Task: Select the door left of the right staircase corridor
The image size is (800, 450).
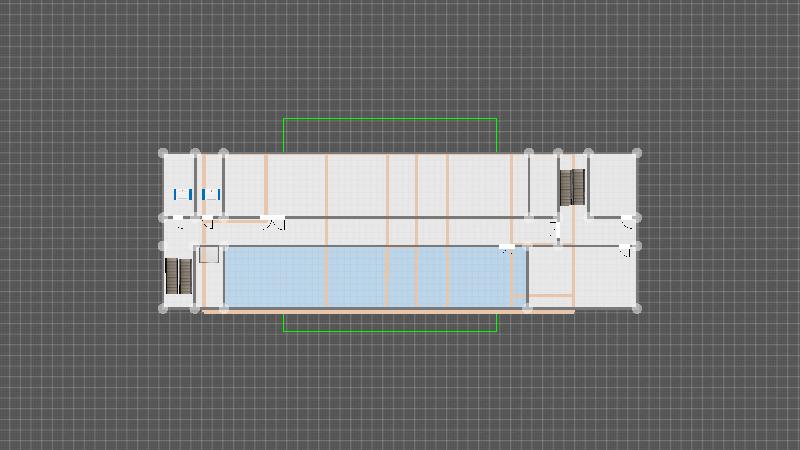Action: click(555, 230)
